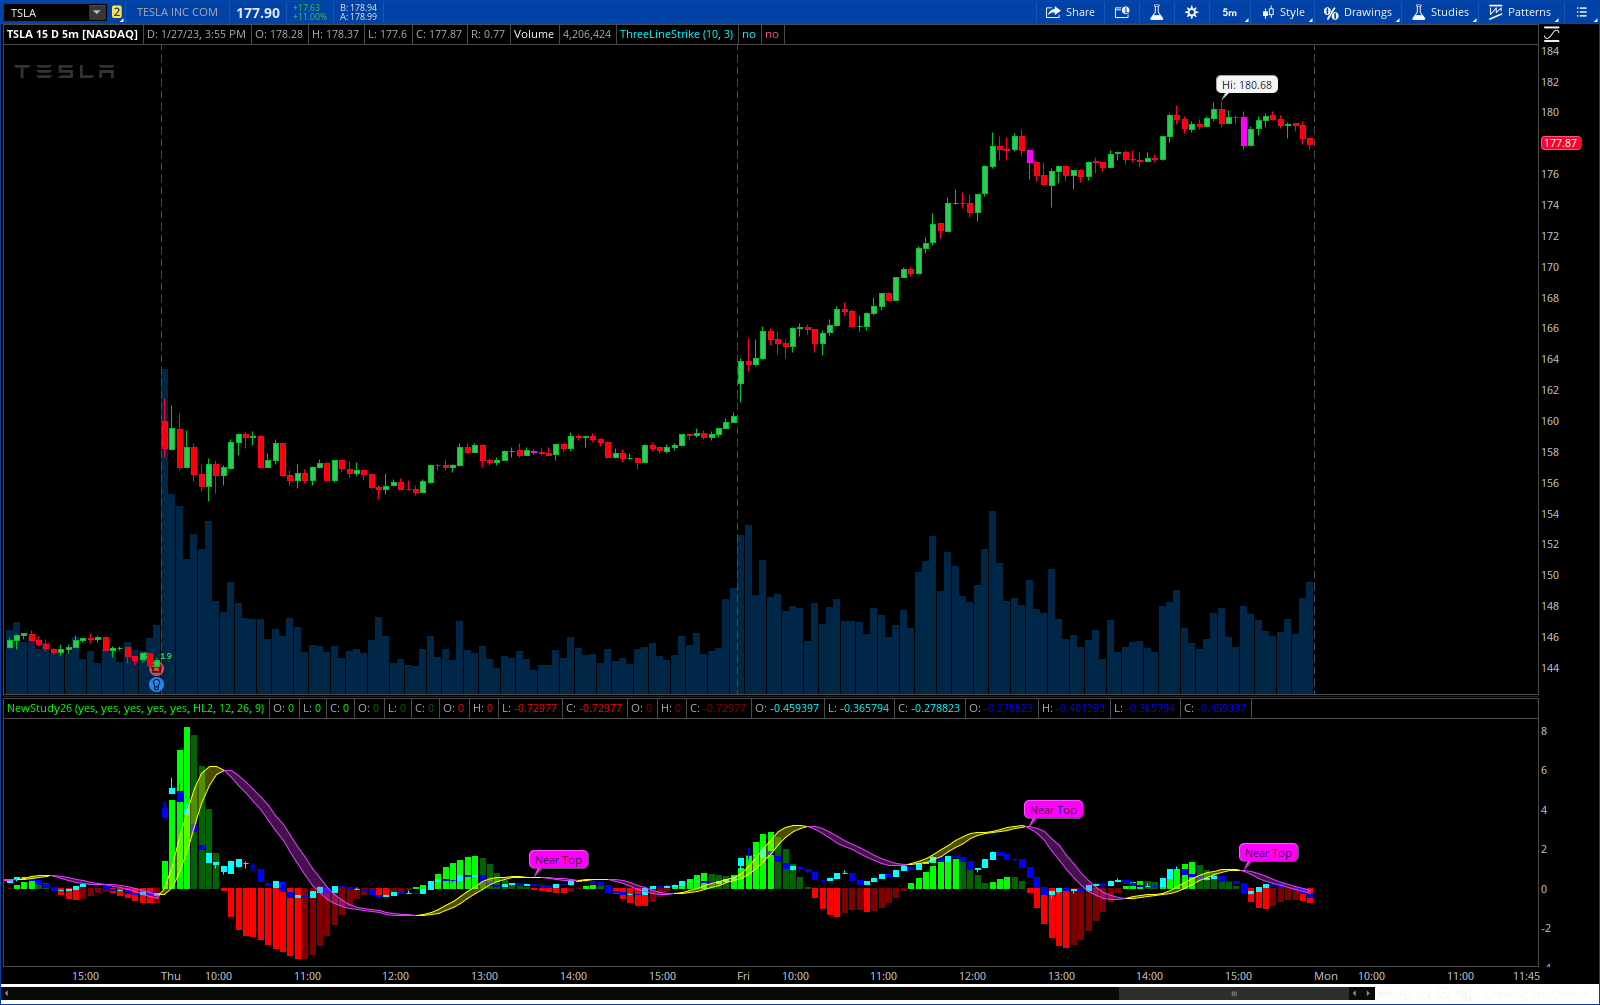Open the Studies menu
The width and height of the screenshot is (1600, 1005).
point(1440,12)
